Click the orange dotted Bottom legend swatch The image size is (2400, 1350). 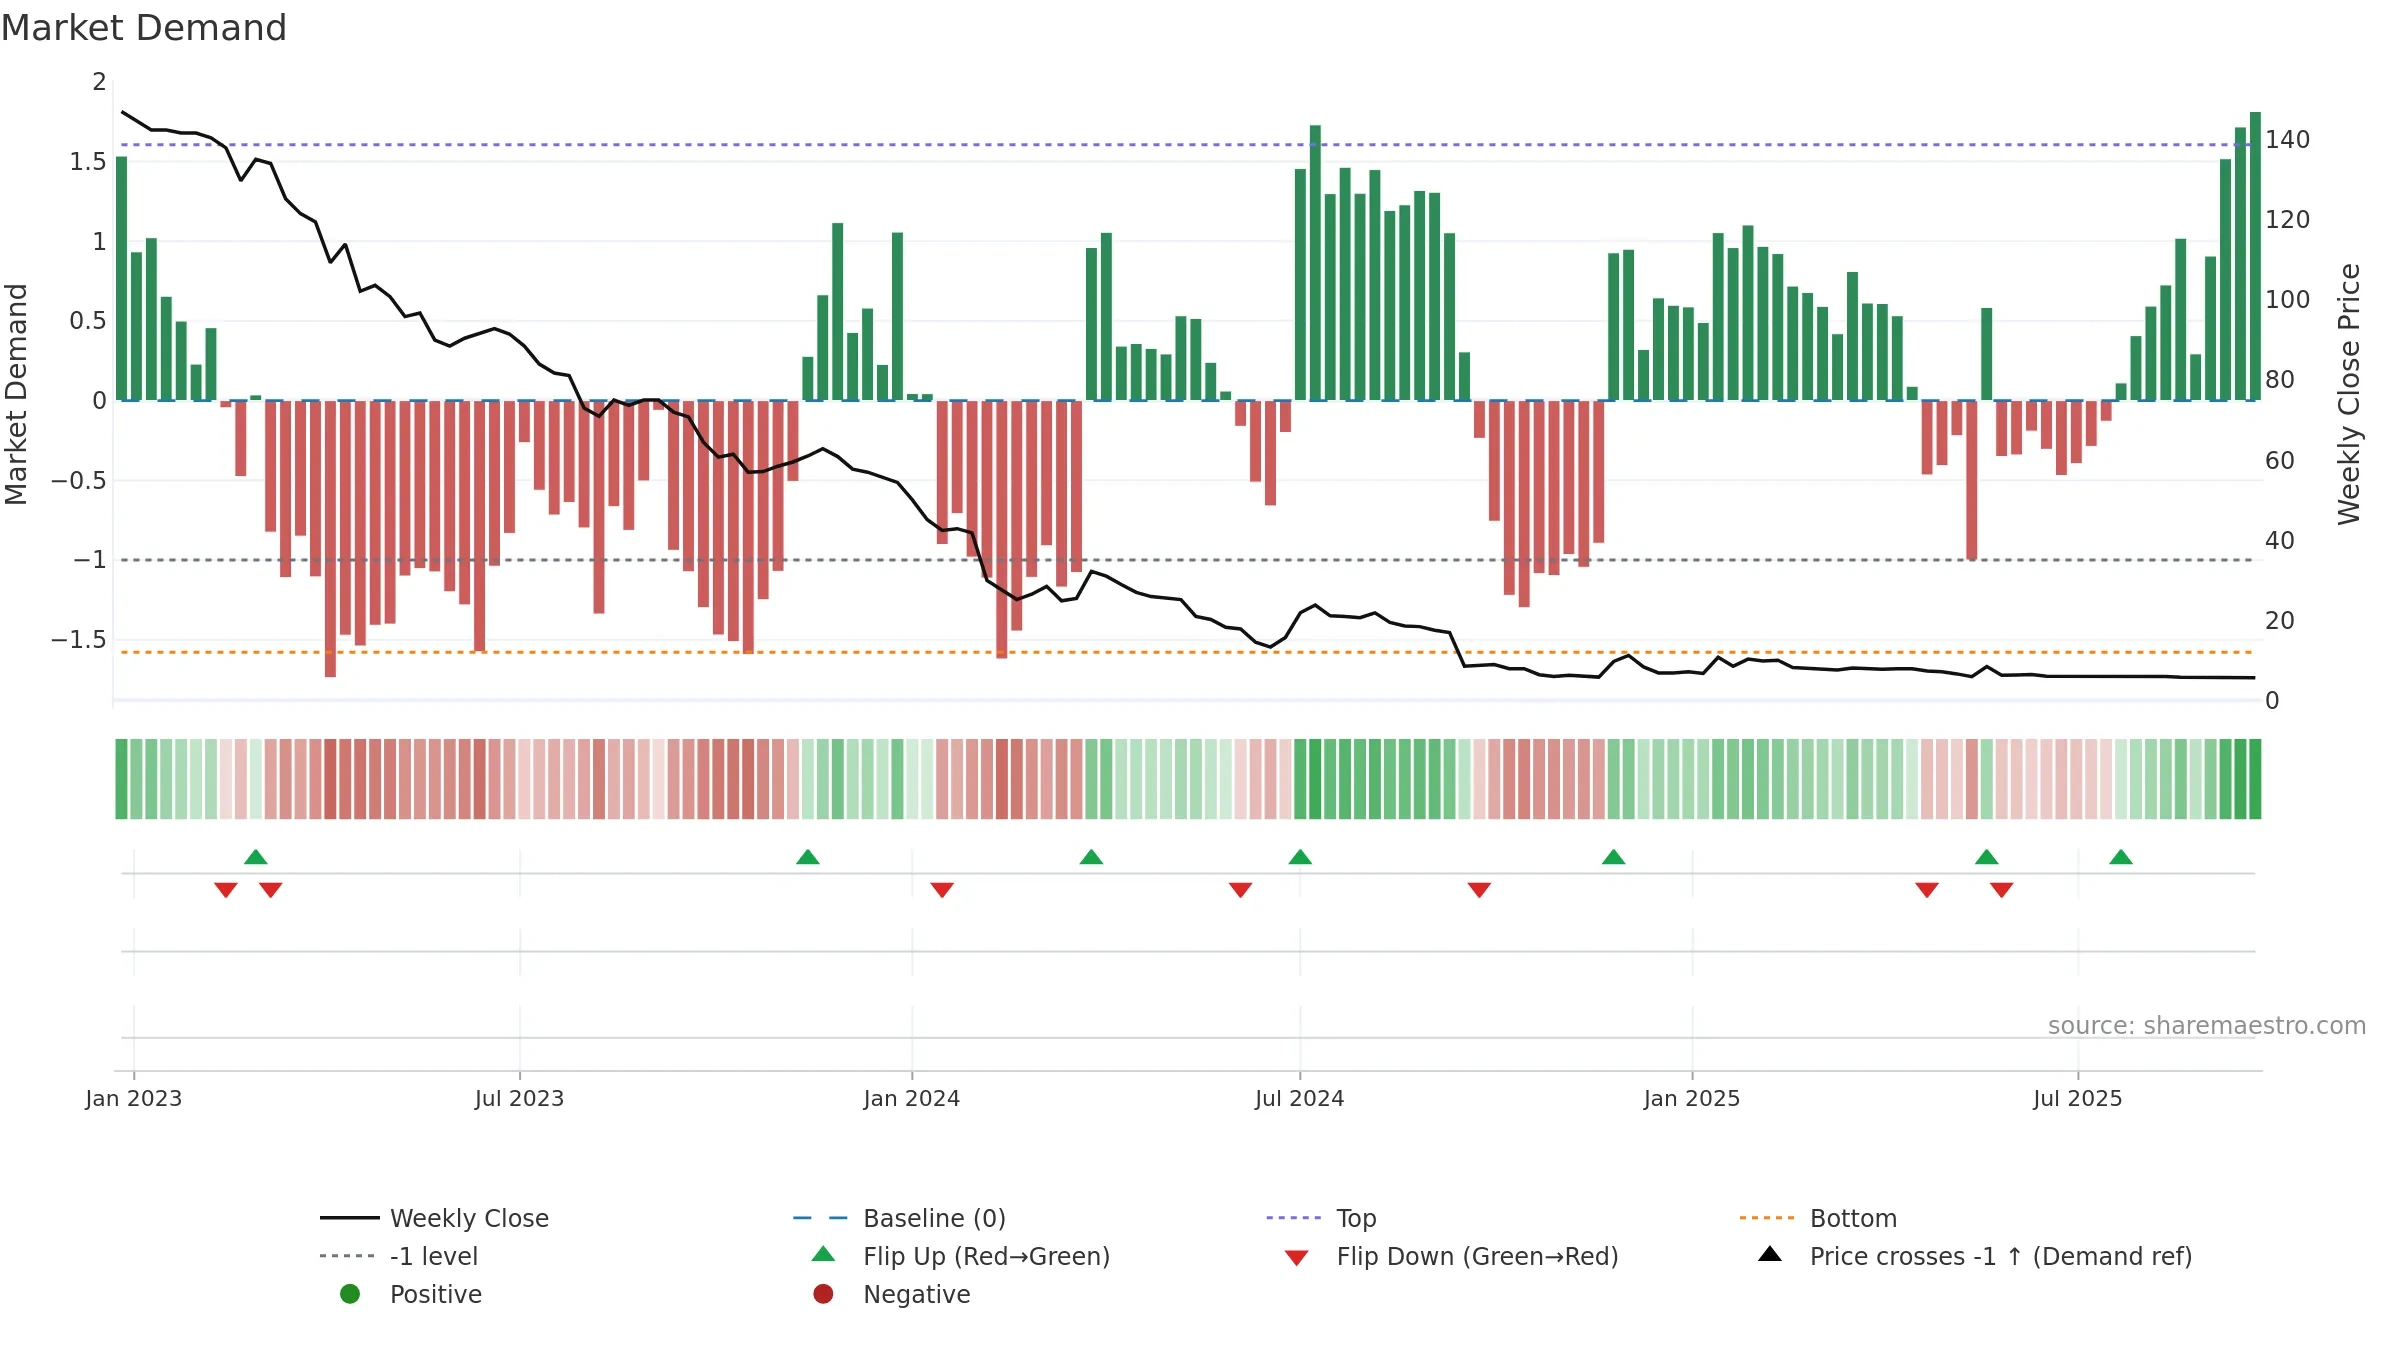click(x=1767, y=1218)
